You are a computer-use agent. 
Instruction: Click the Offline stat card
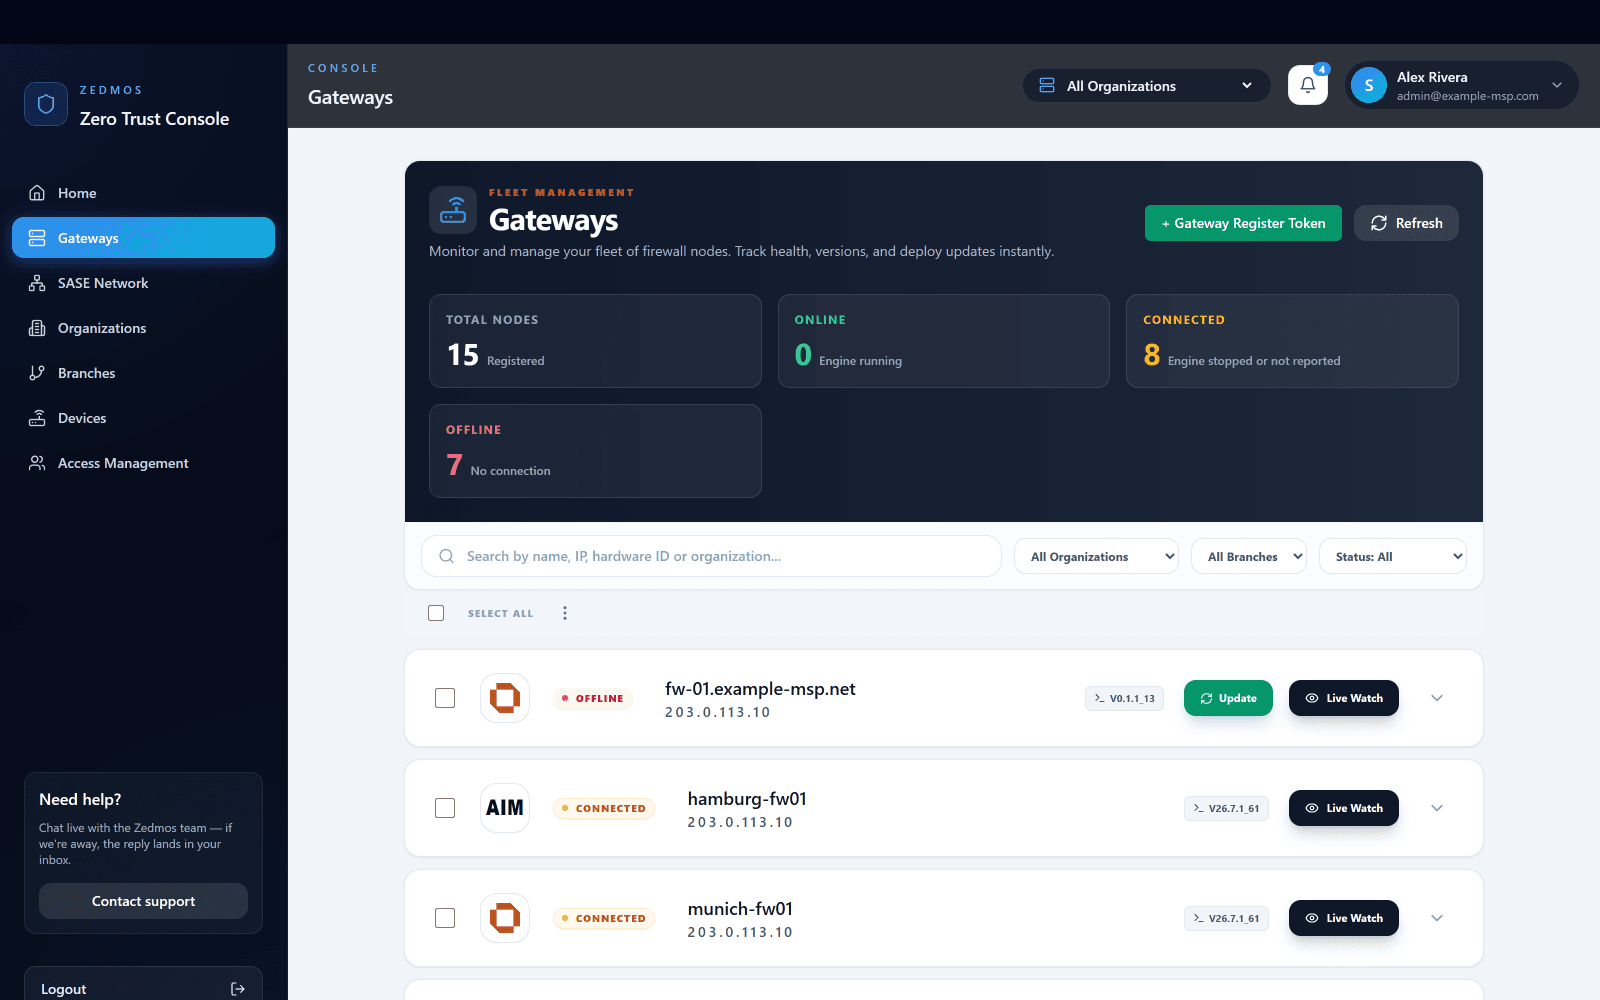(595, 451)
